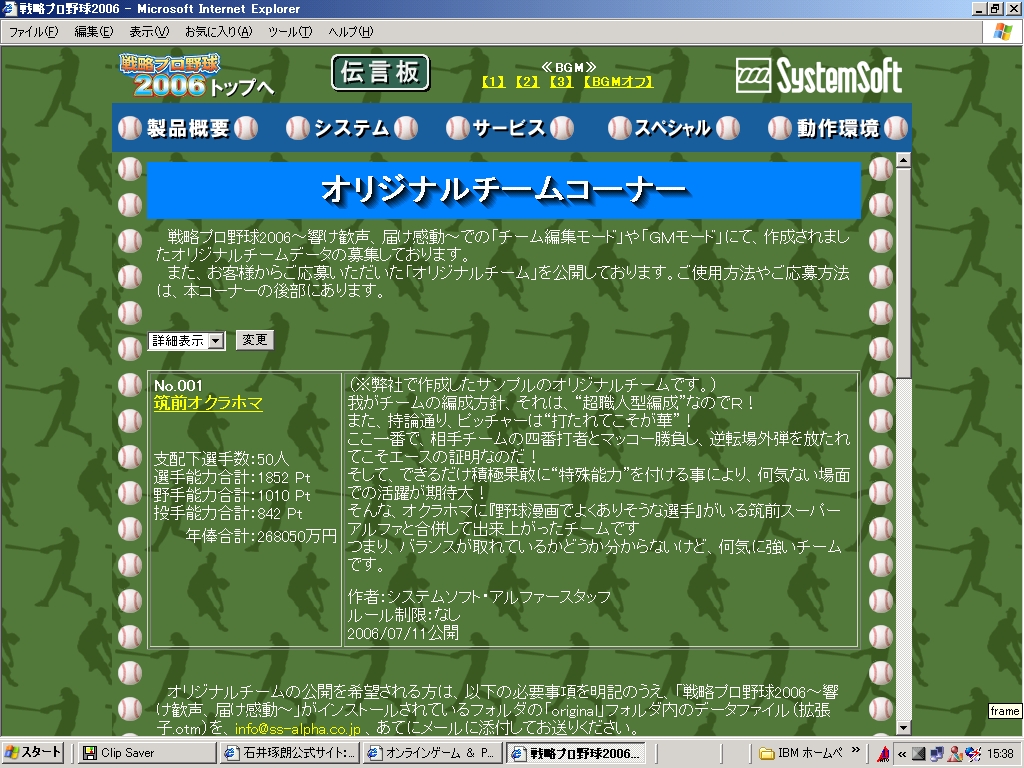This screenshot has height=768, width=1024.
Task: Click ルール制限:なし text
Action: [404, 615]
